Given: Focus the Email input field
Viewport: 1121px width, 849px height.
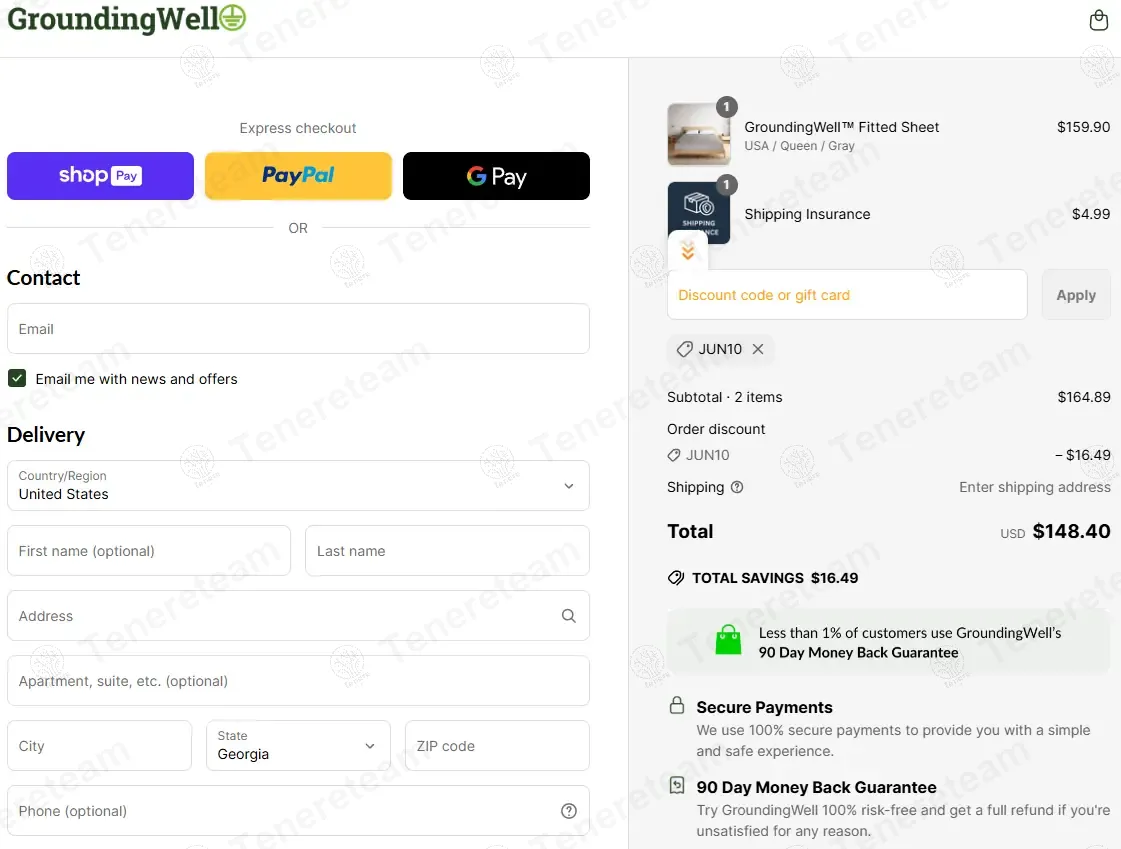Looking at the screenshot, I should pos(298,329).
